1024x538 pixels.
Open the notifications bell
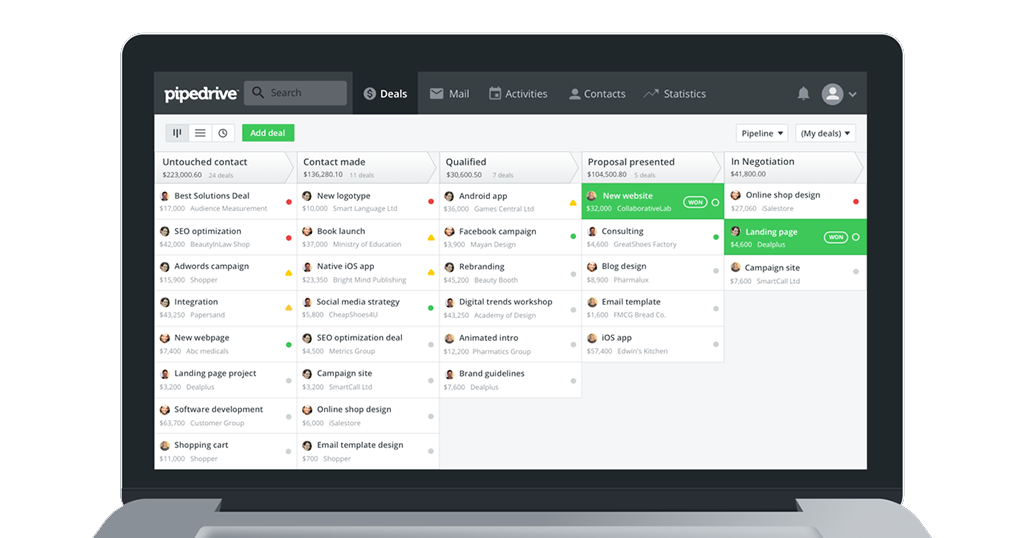pyautogui.click(x=803, y=93)
